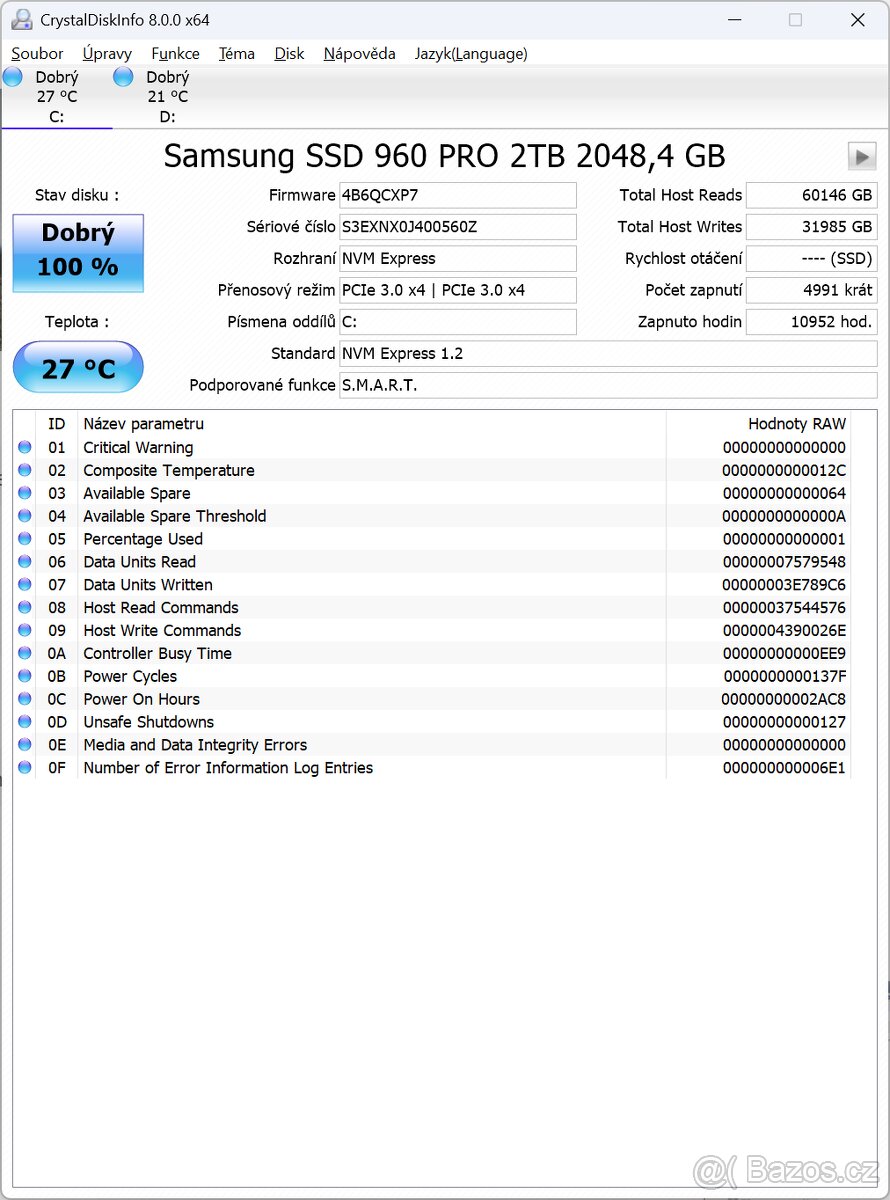Click the Samsung SSD 960 PRO 2TB title

tap(444, 156)
